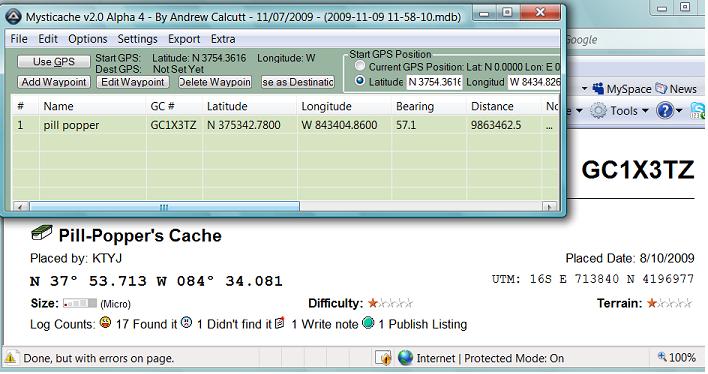Click the scrollbar right arrow in waypoint list

click(549, 207)
